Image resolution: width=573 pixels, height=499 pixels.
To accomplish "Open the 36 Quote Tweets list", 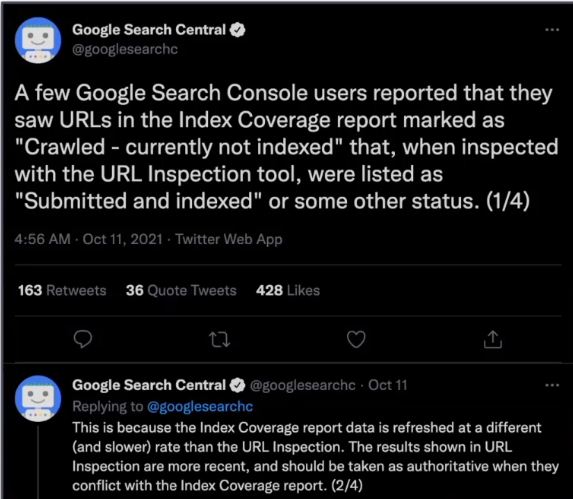I will tap(181, 290).
